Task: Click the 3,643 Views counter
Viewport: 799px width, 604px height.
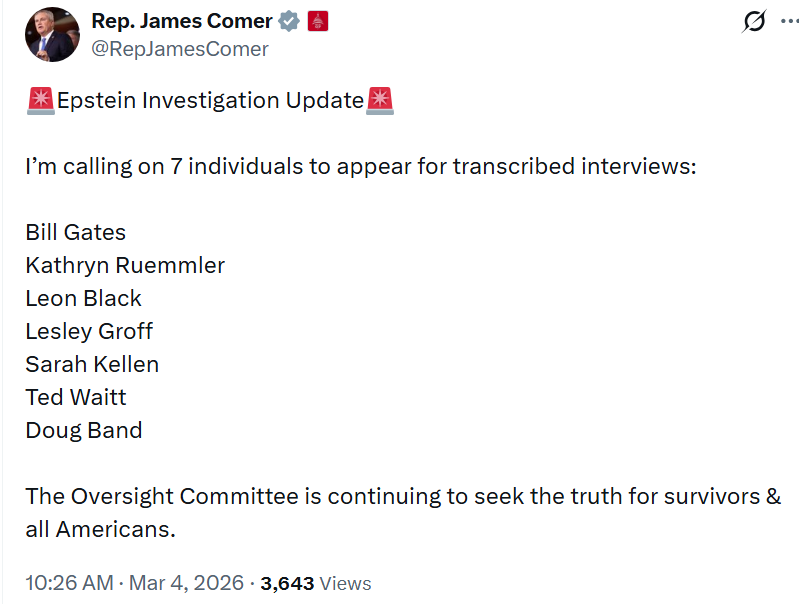Action: pyautogui.click(x=315, y=583)
